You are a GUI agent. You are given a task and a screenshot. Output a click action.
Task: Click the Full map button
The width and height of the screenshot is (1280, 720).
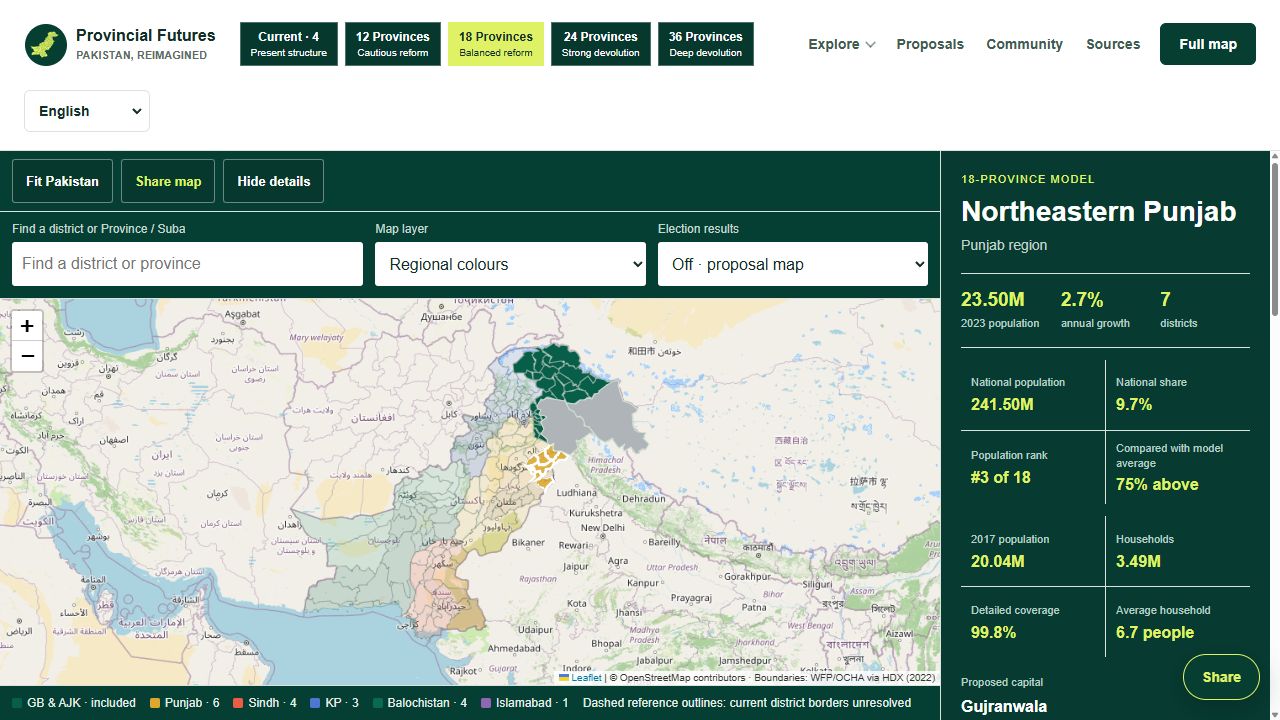click(x=1208, y=44)
